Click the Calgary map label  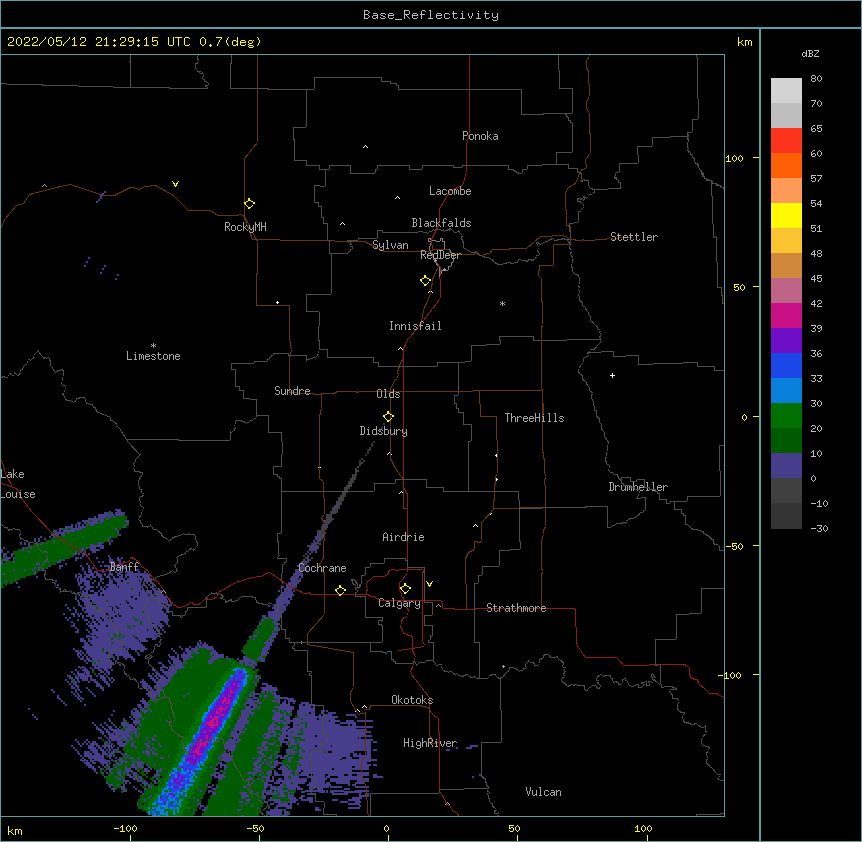(x=399, y=603)
